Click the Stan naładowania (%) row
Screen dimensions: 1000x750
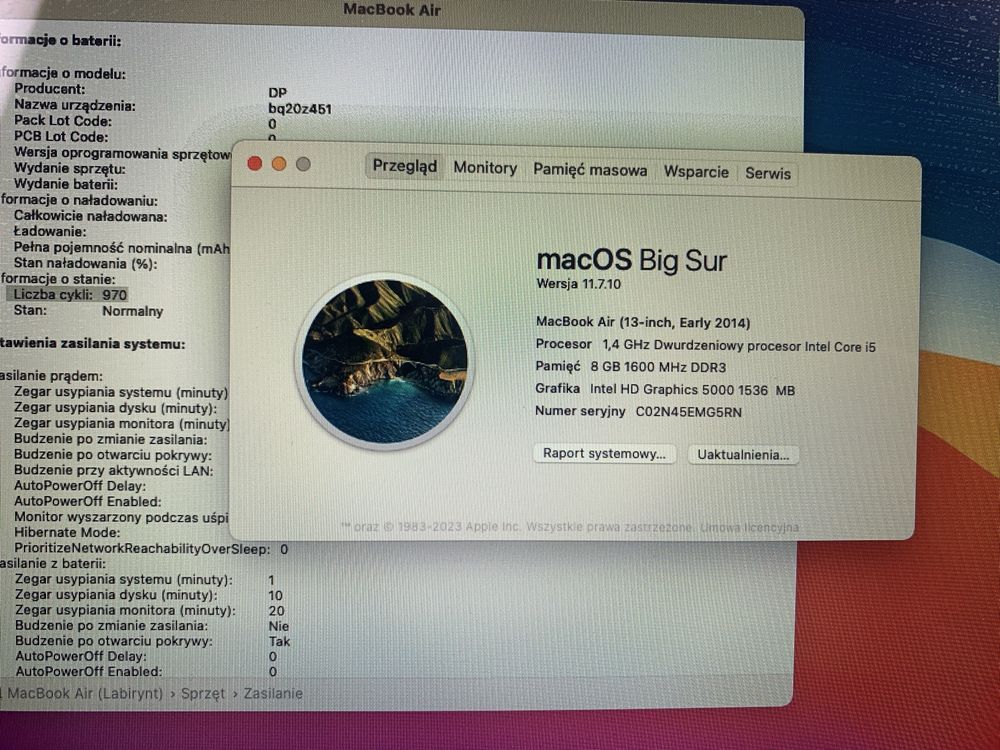pyautogui.click(x=85, y=263)
